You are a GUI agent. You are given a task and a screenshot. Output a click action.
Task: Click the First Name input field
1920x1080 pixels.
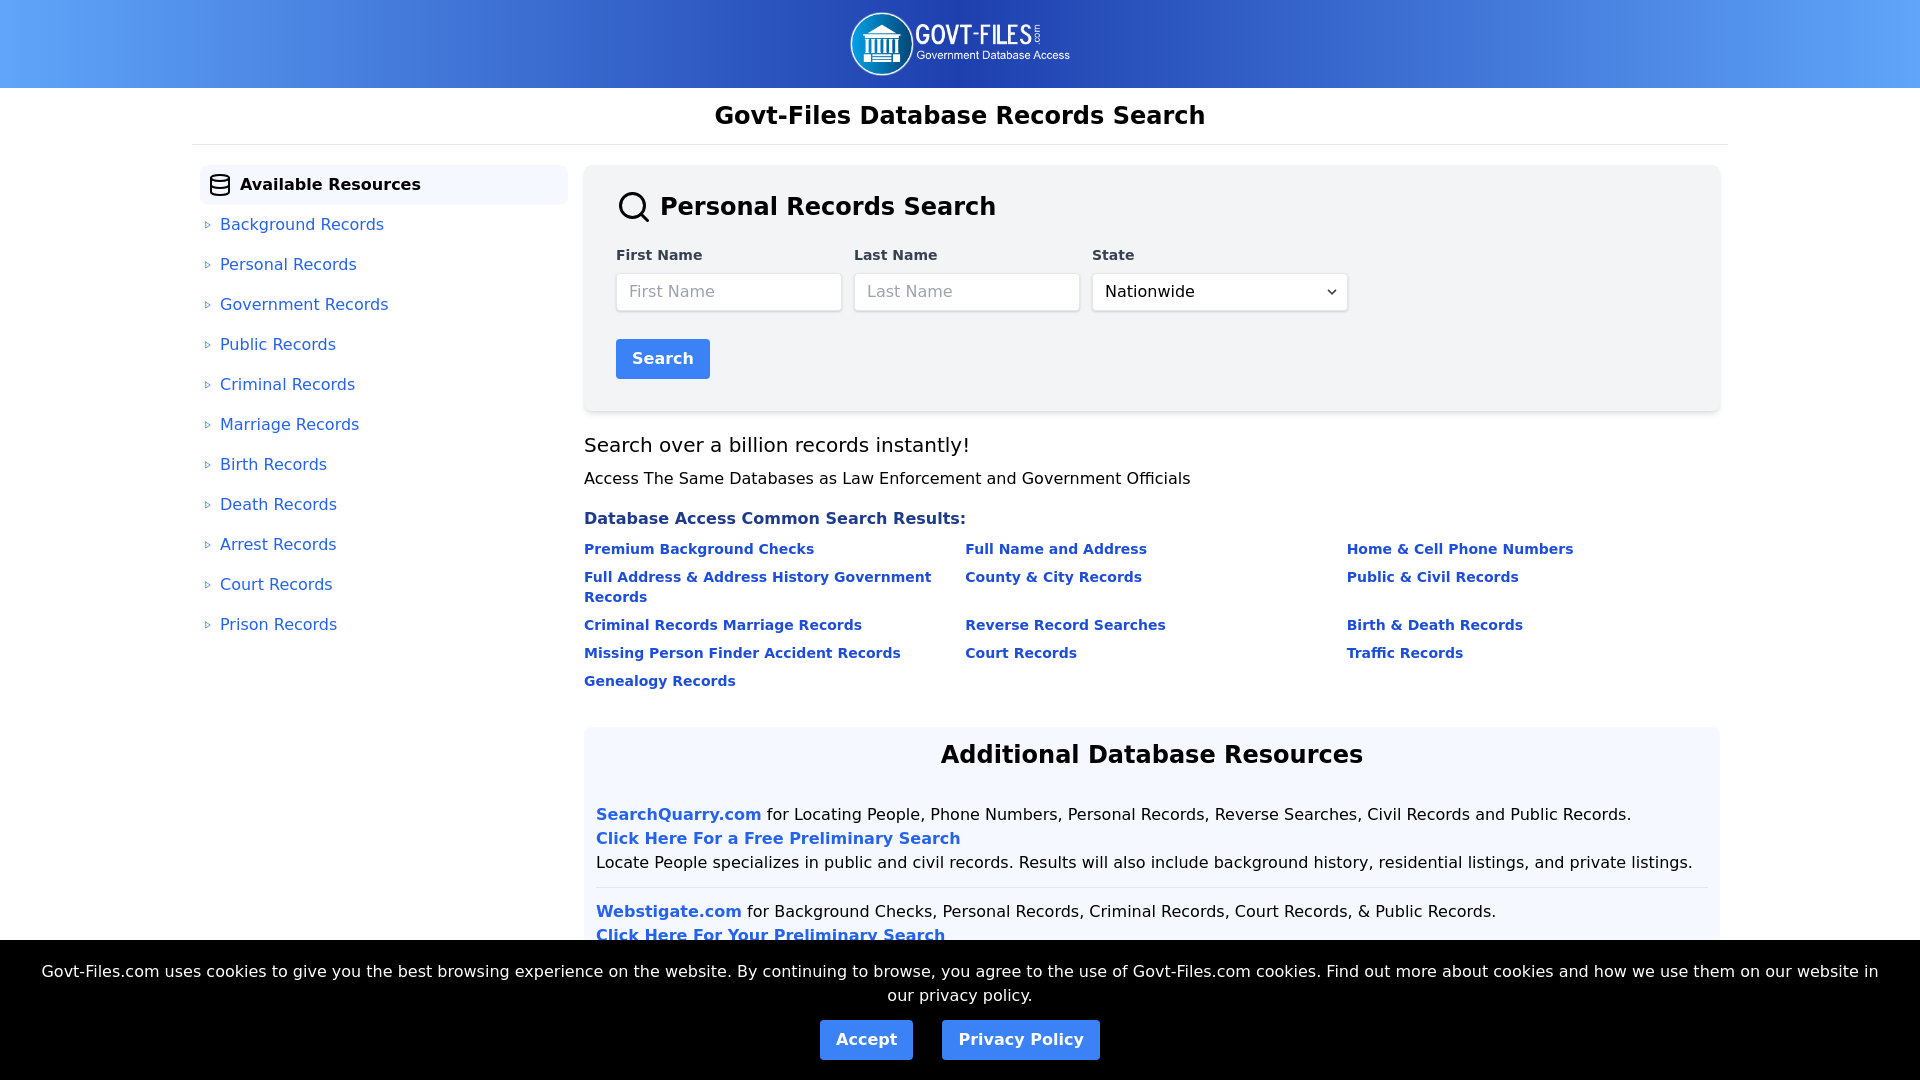[x=729, y=291]
